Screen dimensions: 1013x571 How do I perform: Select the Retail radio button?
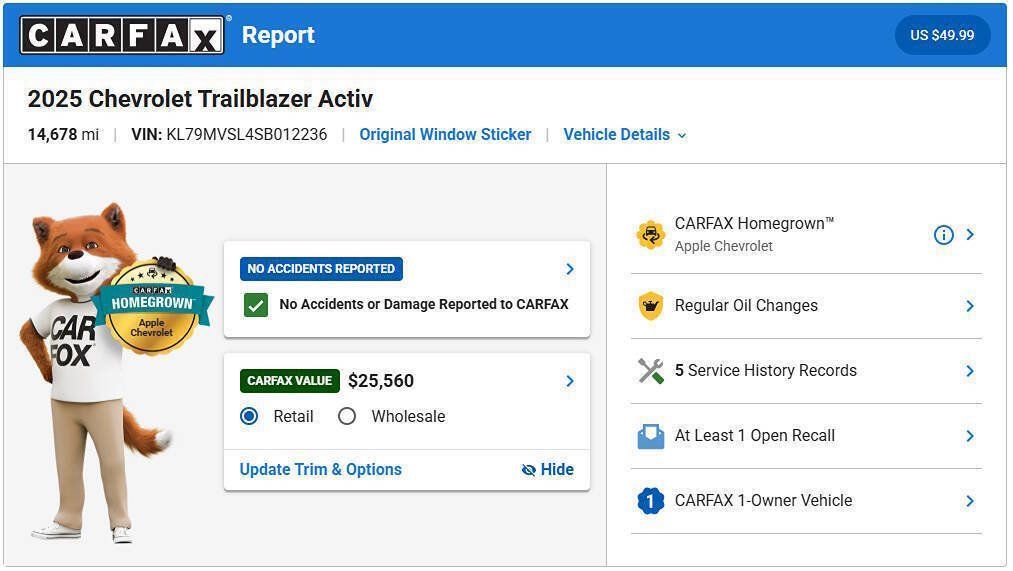point(249,417)
